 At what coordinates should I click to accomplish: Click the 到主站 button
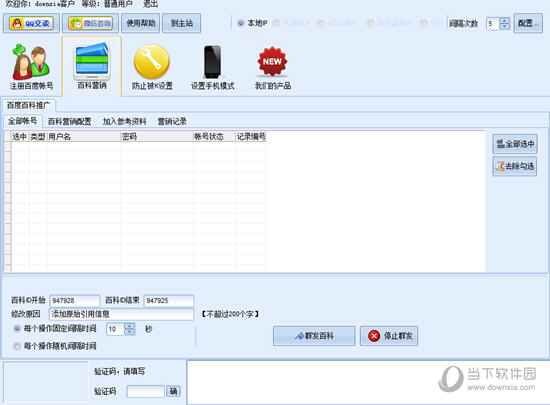(x=182, y=23)
